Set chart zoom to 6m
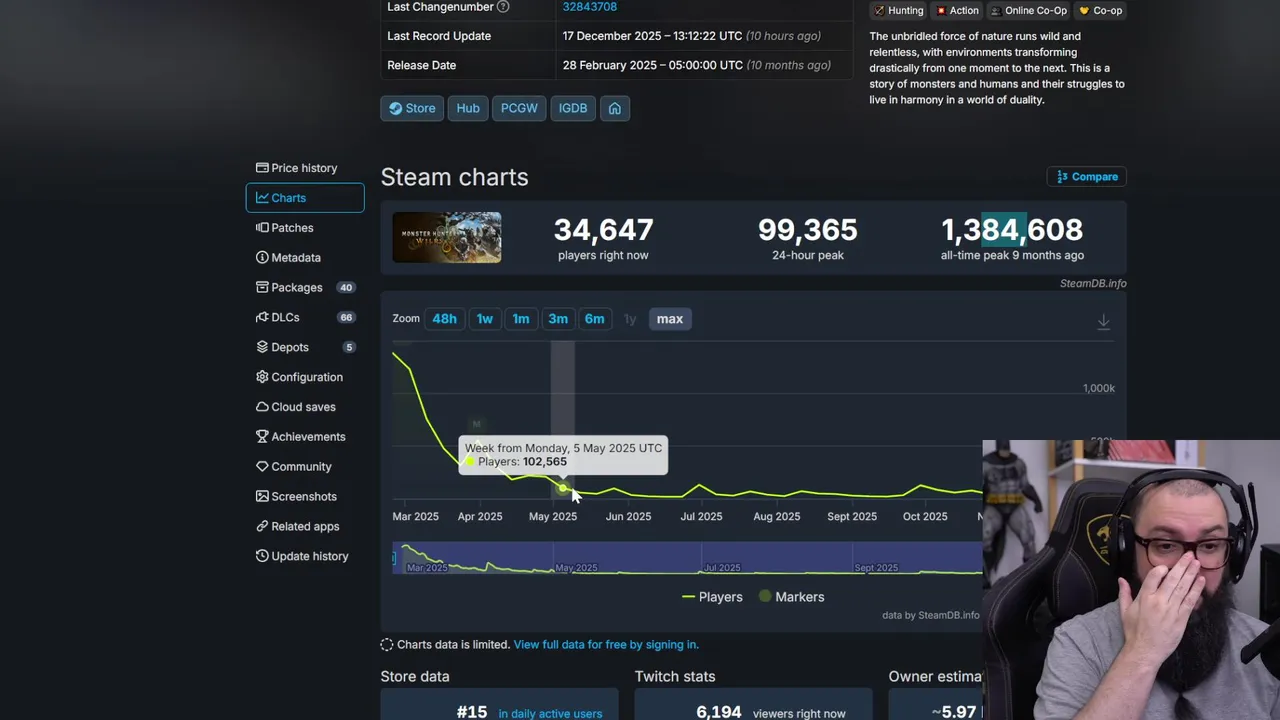 tap(595, 319)
